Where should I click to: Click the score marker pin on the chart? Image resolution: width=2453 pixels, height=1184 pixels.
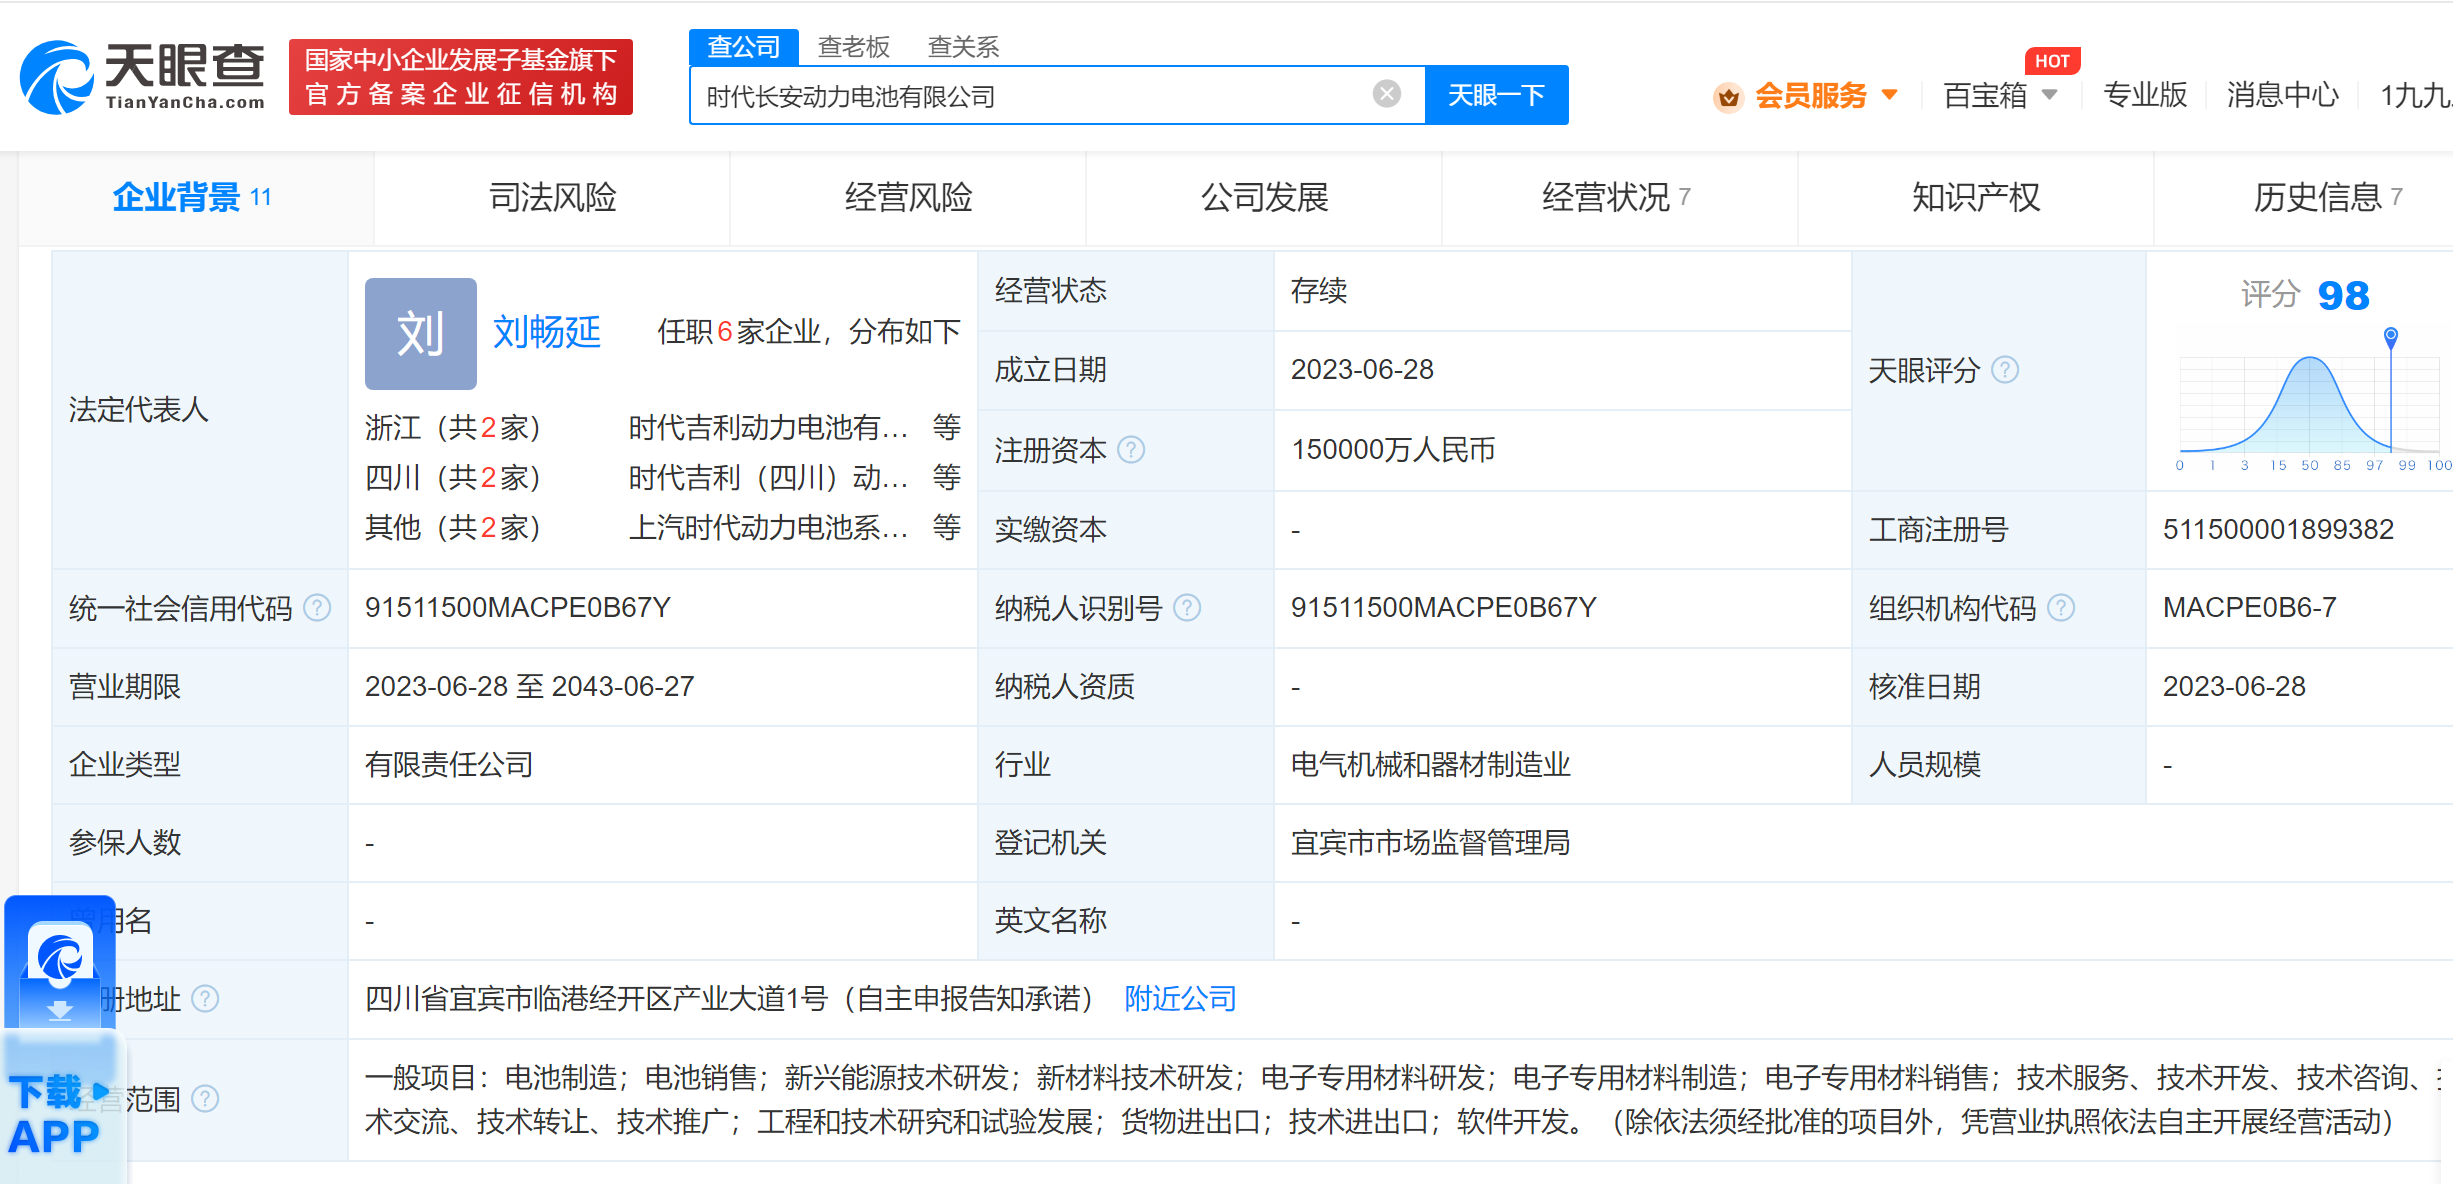[2391, 336]
